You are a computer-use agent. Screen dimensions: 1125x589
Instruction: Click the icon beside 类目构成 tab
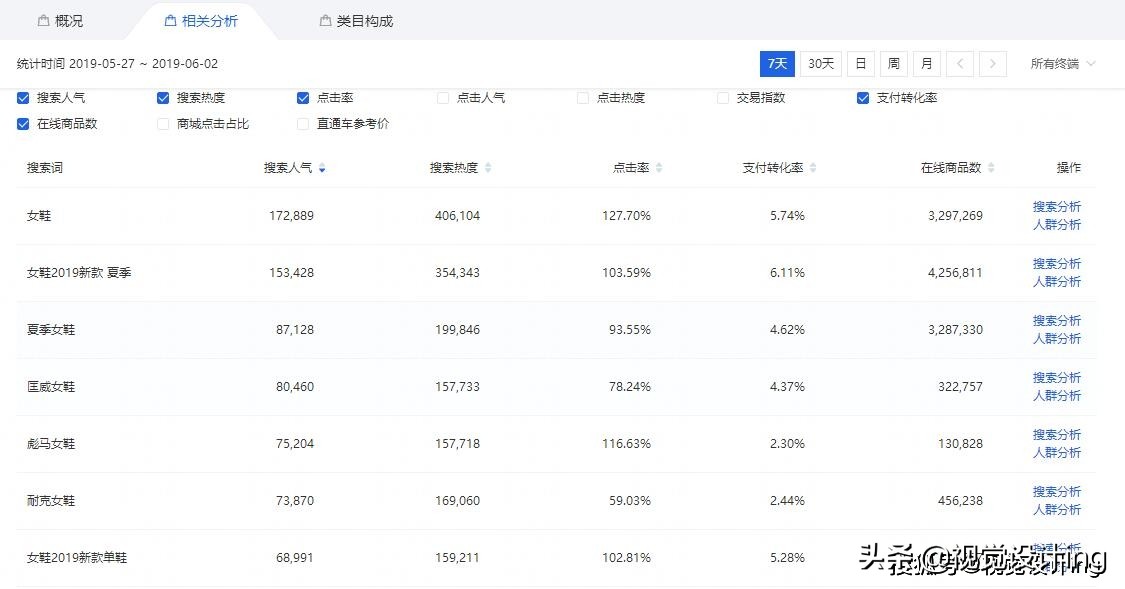(x=324, y=19)
